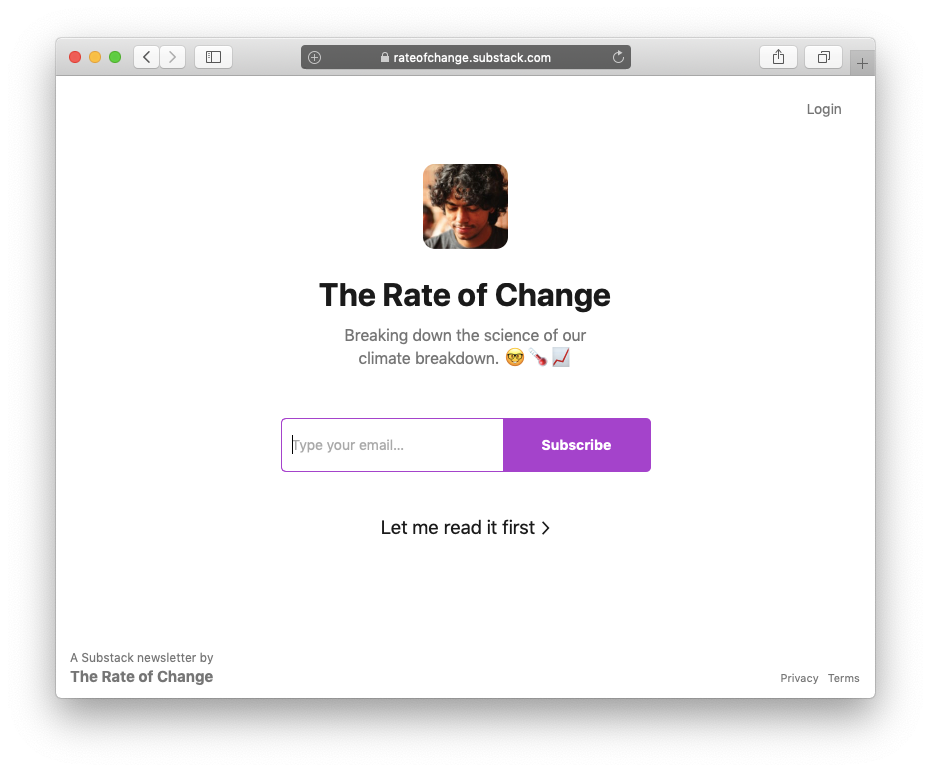
Task: Click the Safari back navigation arrow
Action: (x=147, y=57)
